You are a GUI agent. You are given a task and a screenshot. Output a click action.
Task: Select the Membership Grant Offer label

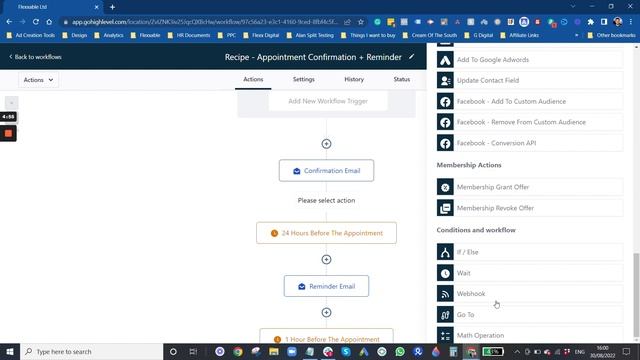[493, 187]
